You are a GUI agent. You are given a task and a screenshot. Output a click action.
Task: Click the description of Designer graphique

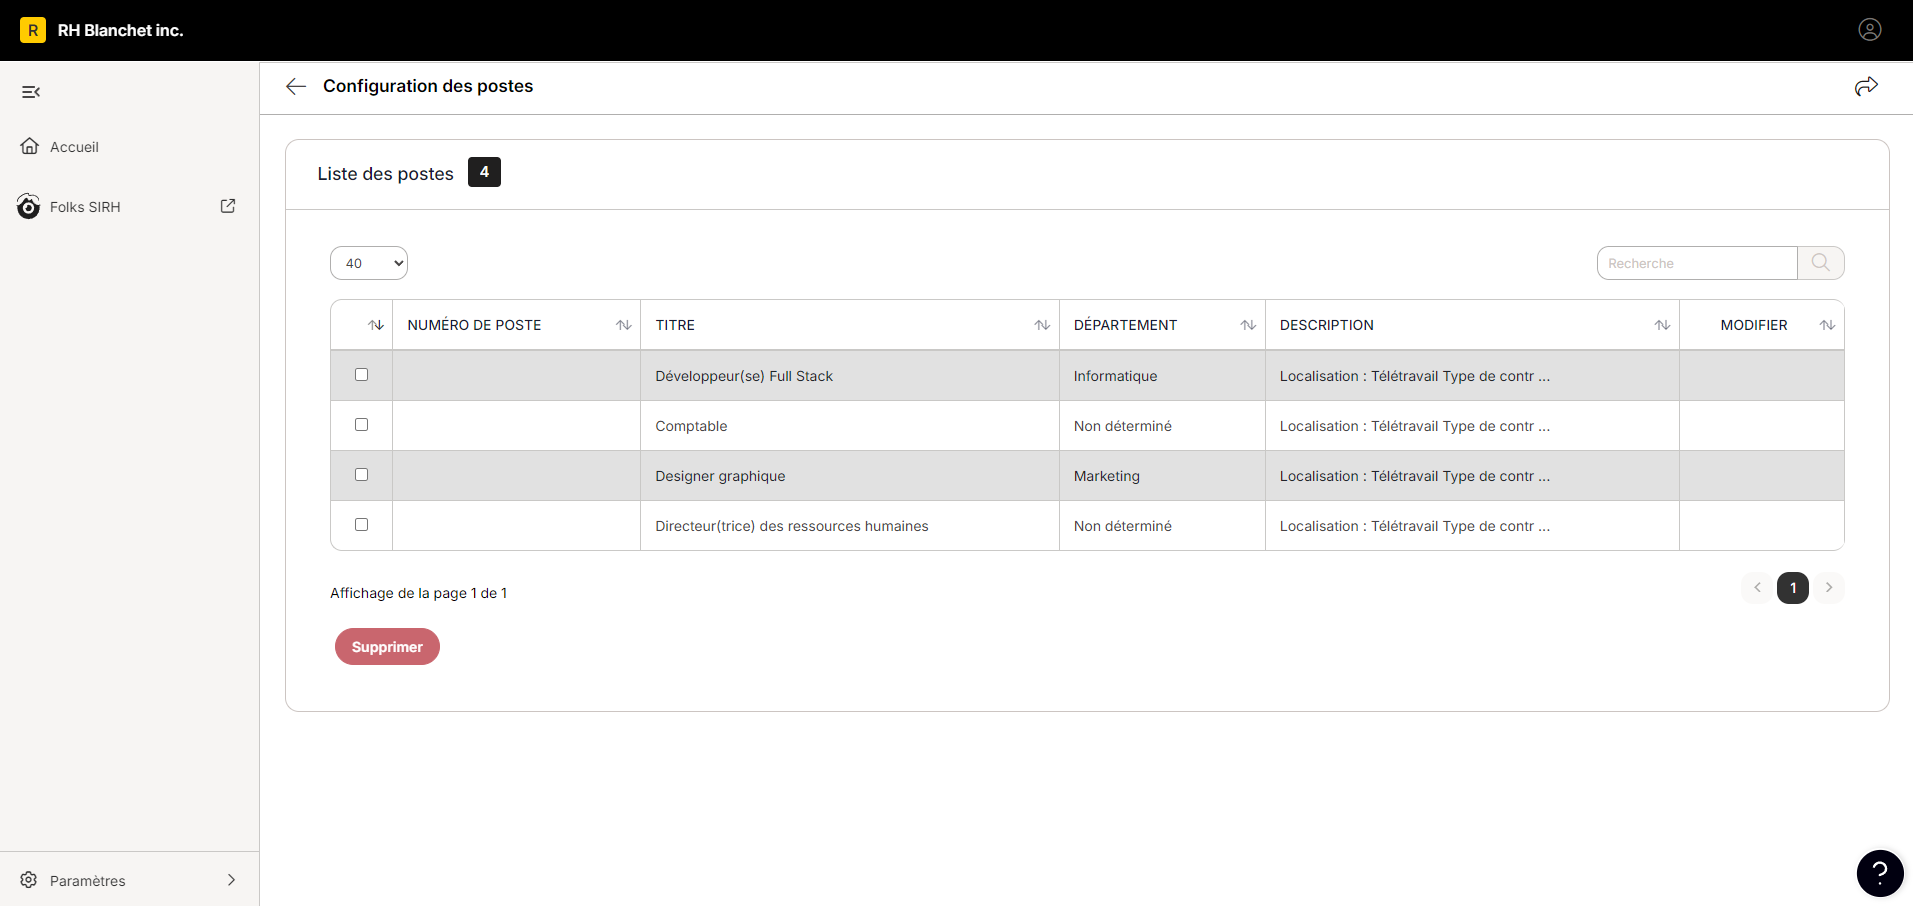pos(1415,476)
